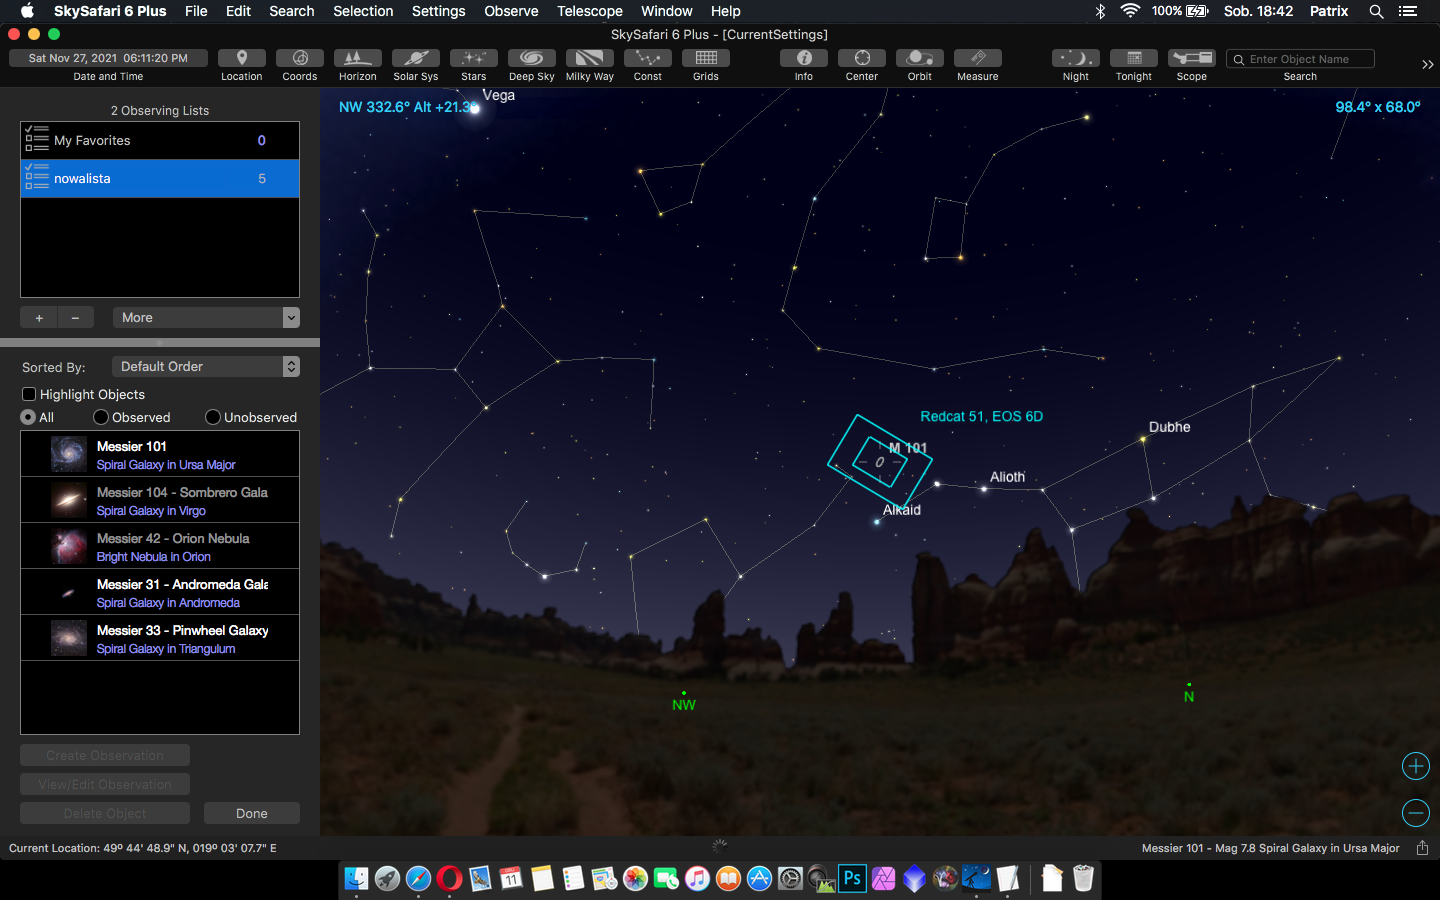Click the M 101 label in sky chart

[908, 448]
